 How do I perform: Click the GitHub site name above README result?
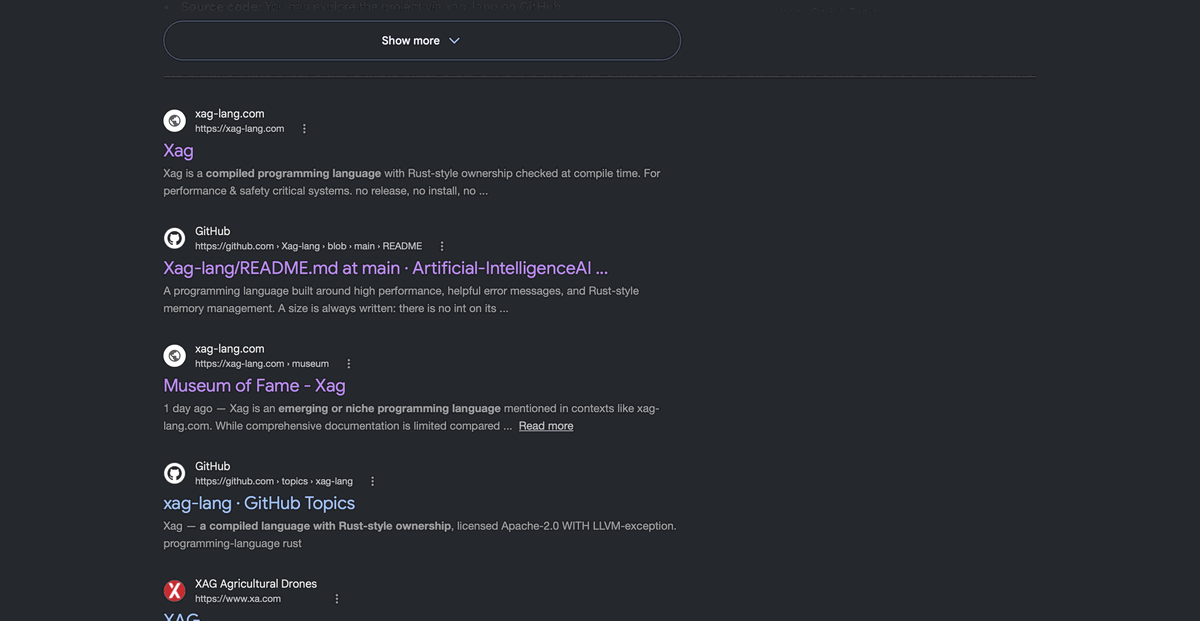pos(213,231)
